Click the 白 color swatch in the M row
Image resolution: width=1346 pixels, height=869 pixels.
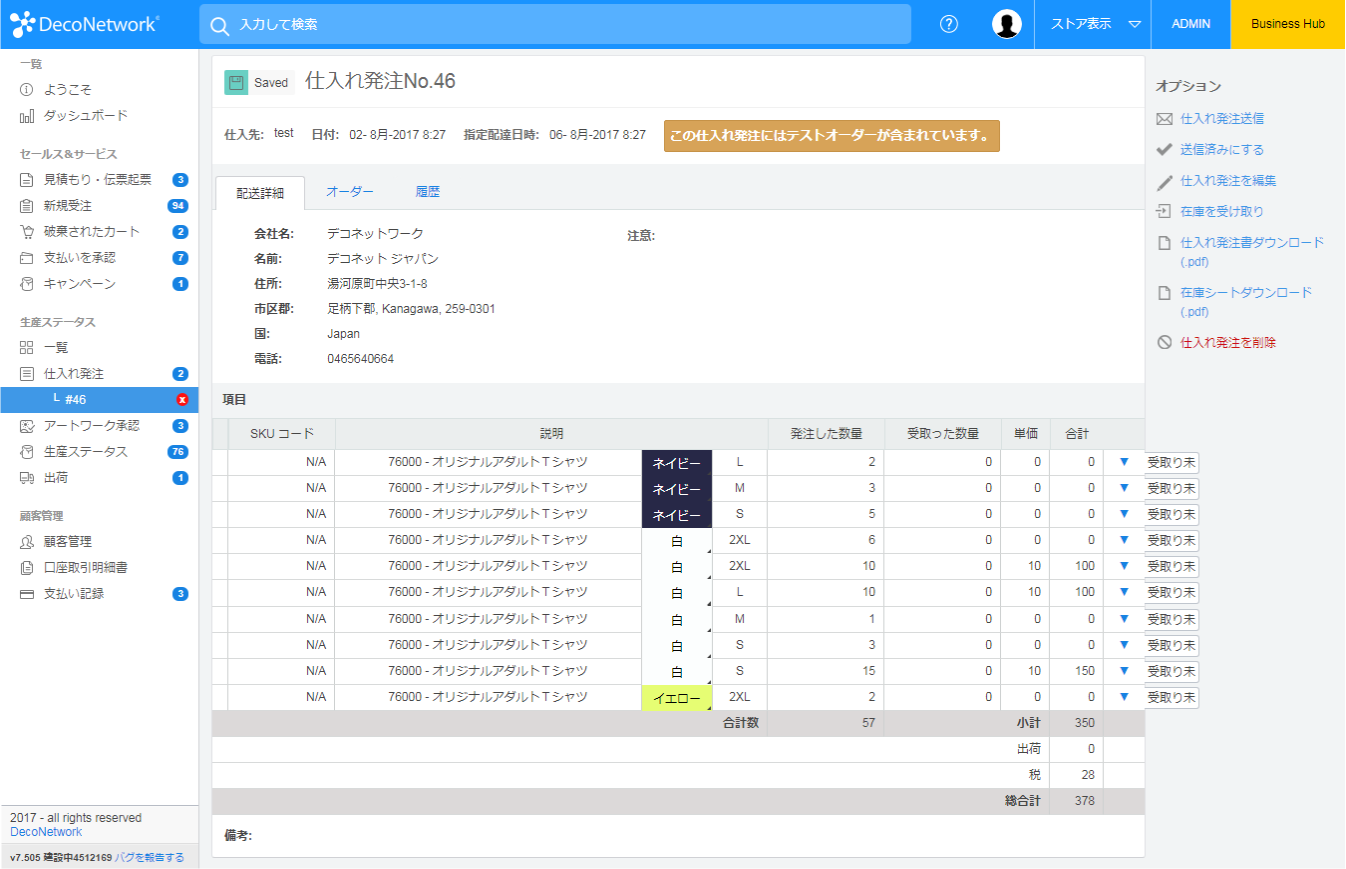point(677,619)
